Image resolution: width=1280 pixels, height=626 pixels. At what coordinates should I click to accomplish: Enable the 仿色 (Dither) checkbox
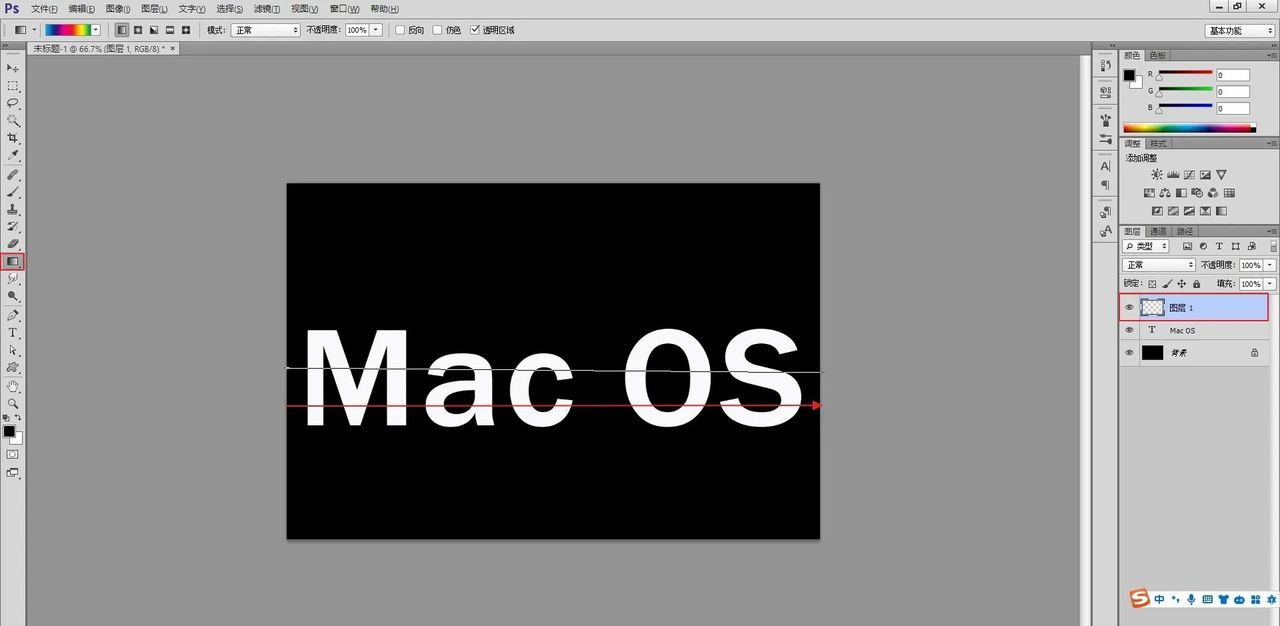point(438,30)
